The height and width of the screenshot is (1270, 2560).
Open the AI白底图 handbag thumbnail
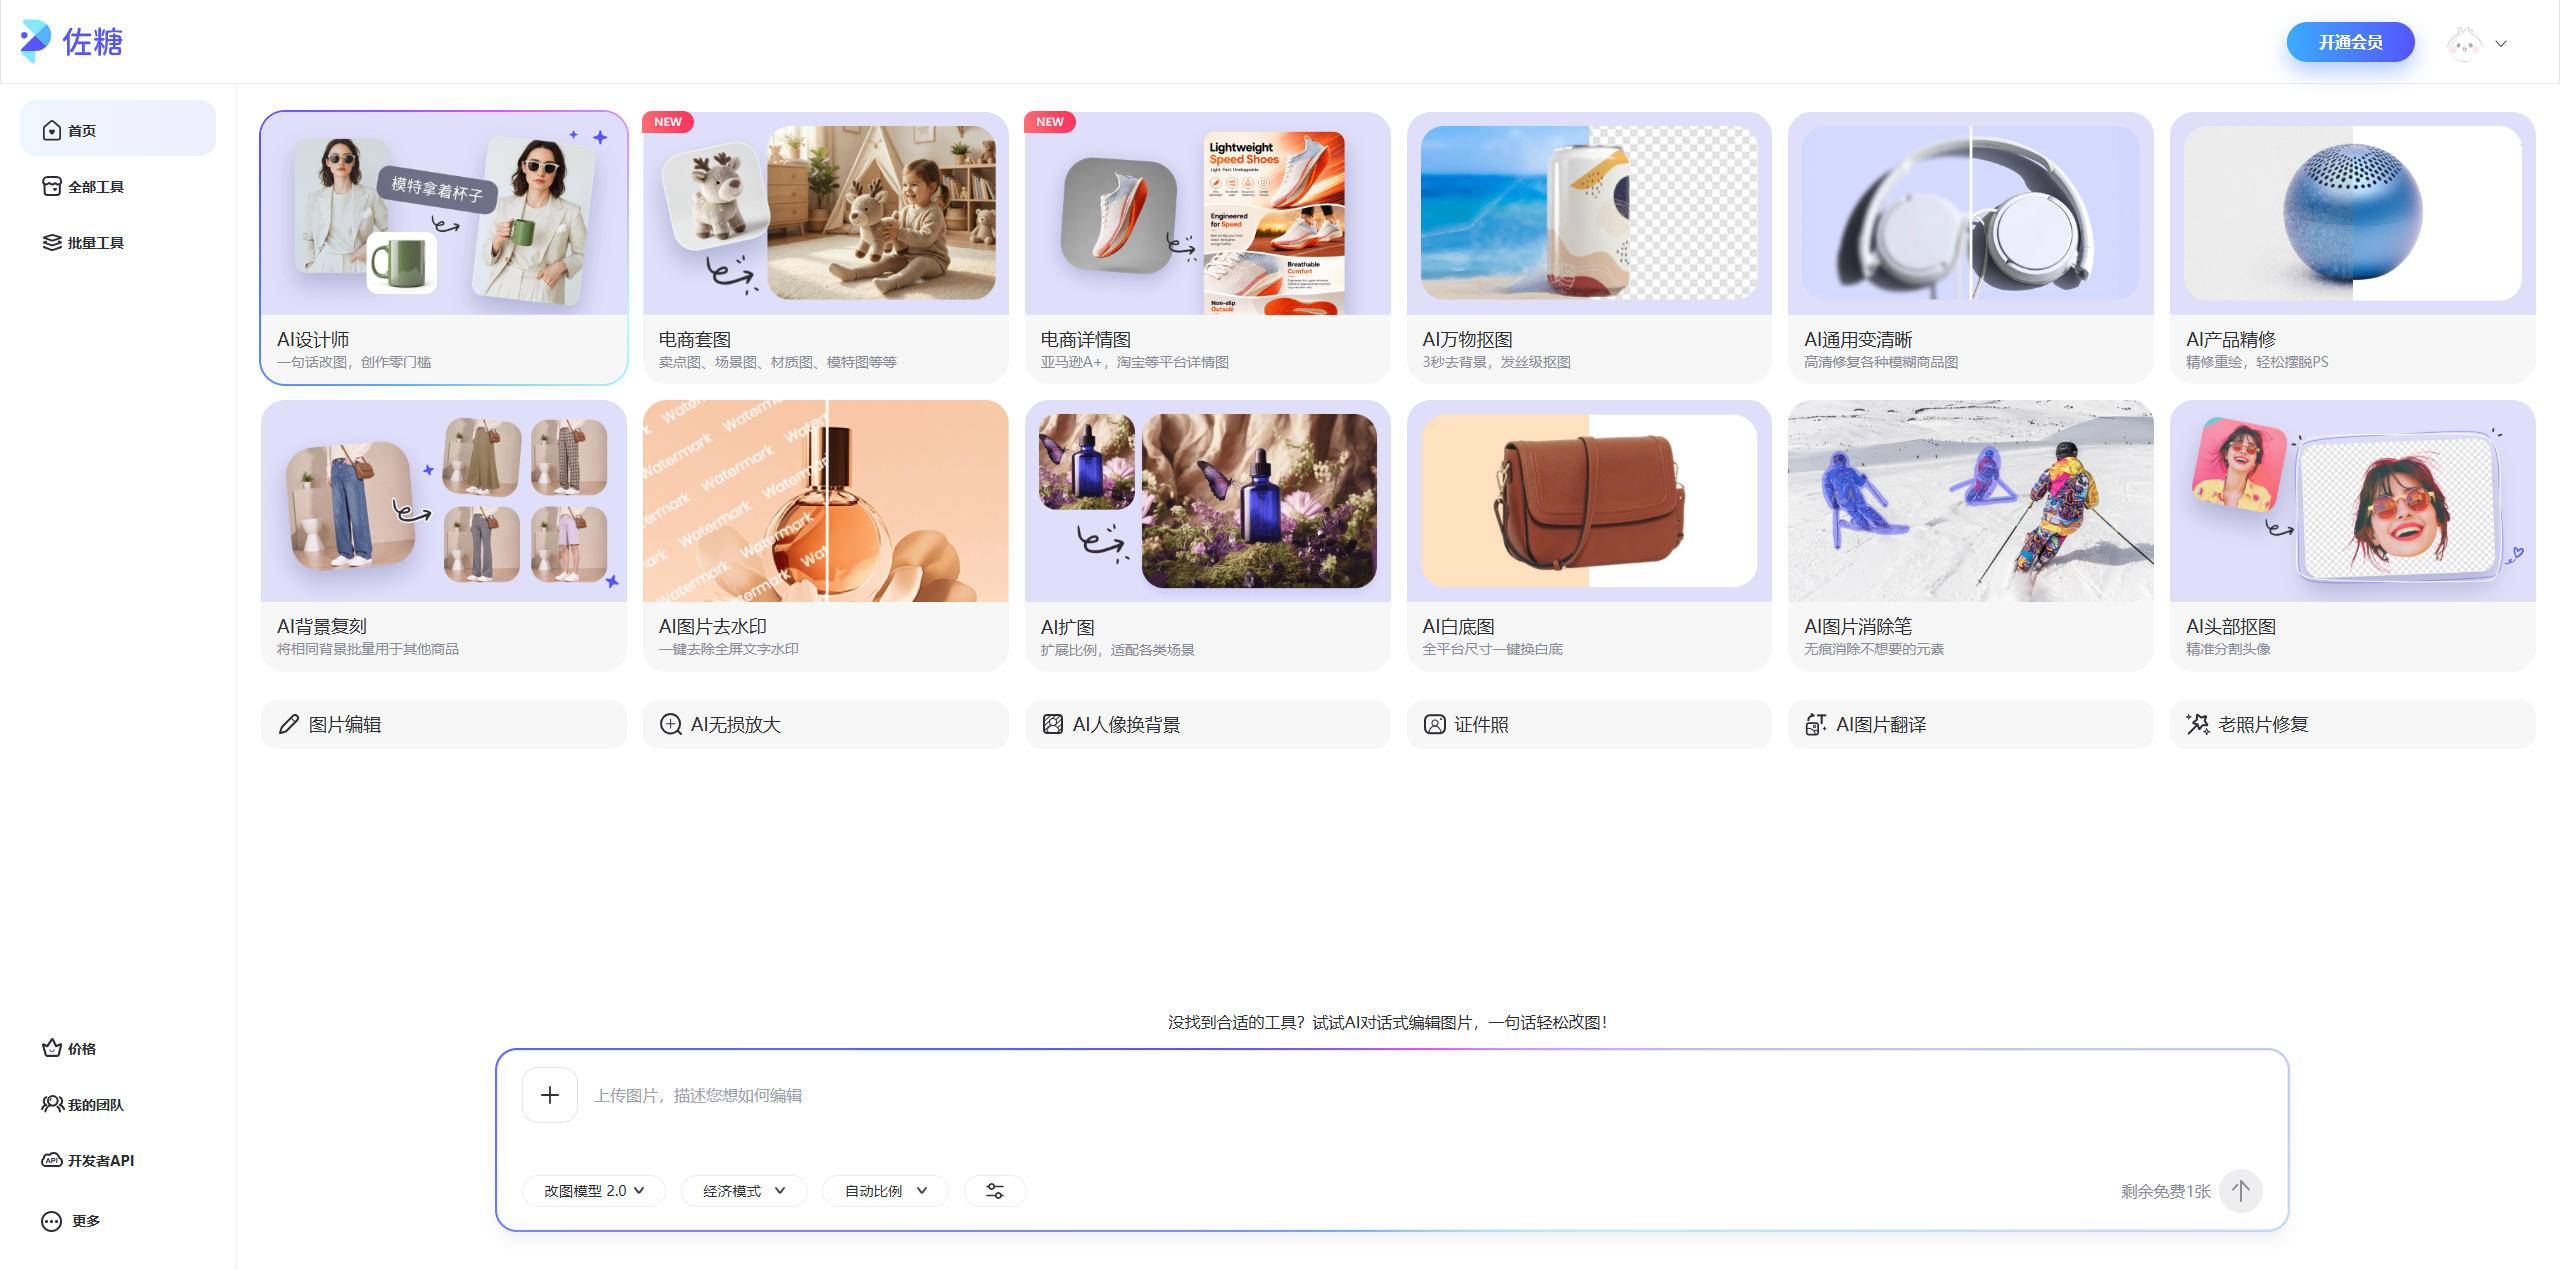[1589, 501]
